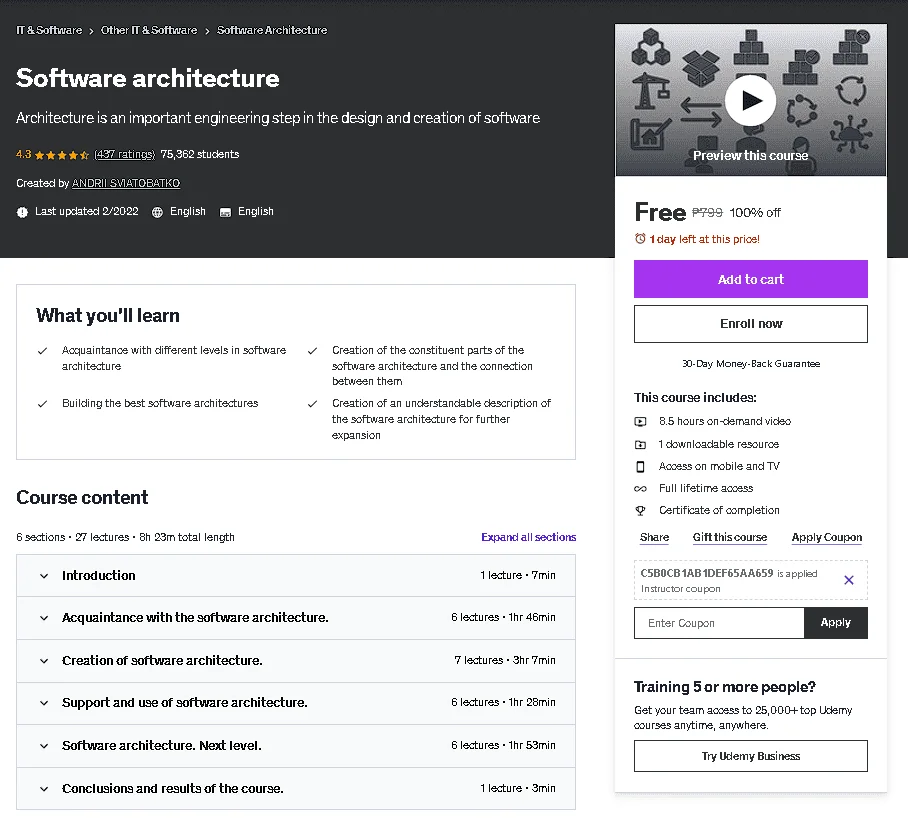This screenshot has height=826, width=908.
Task: Expand Conclusions and results of the course
Action: click(296, 789)
